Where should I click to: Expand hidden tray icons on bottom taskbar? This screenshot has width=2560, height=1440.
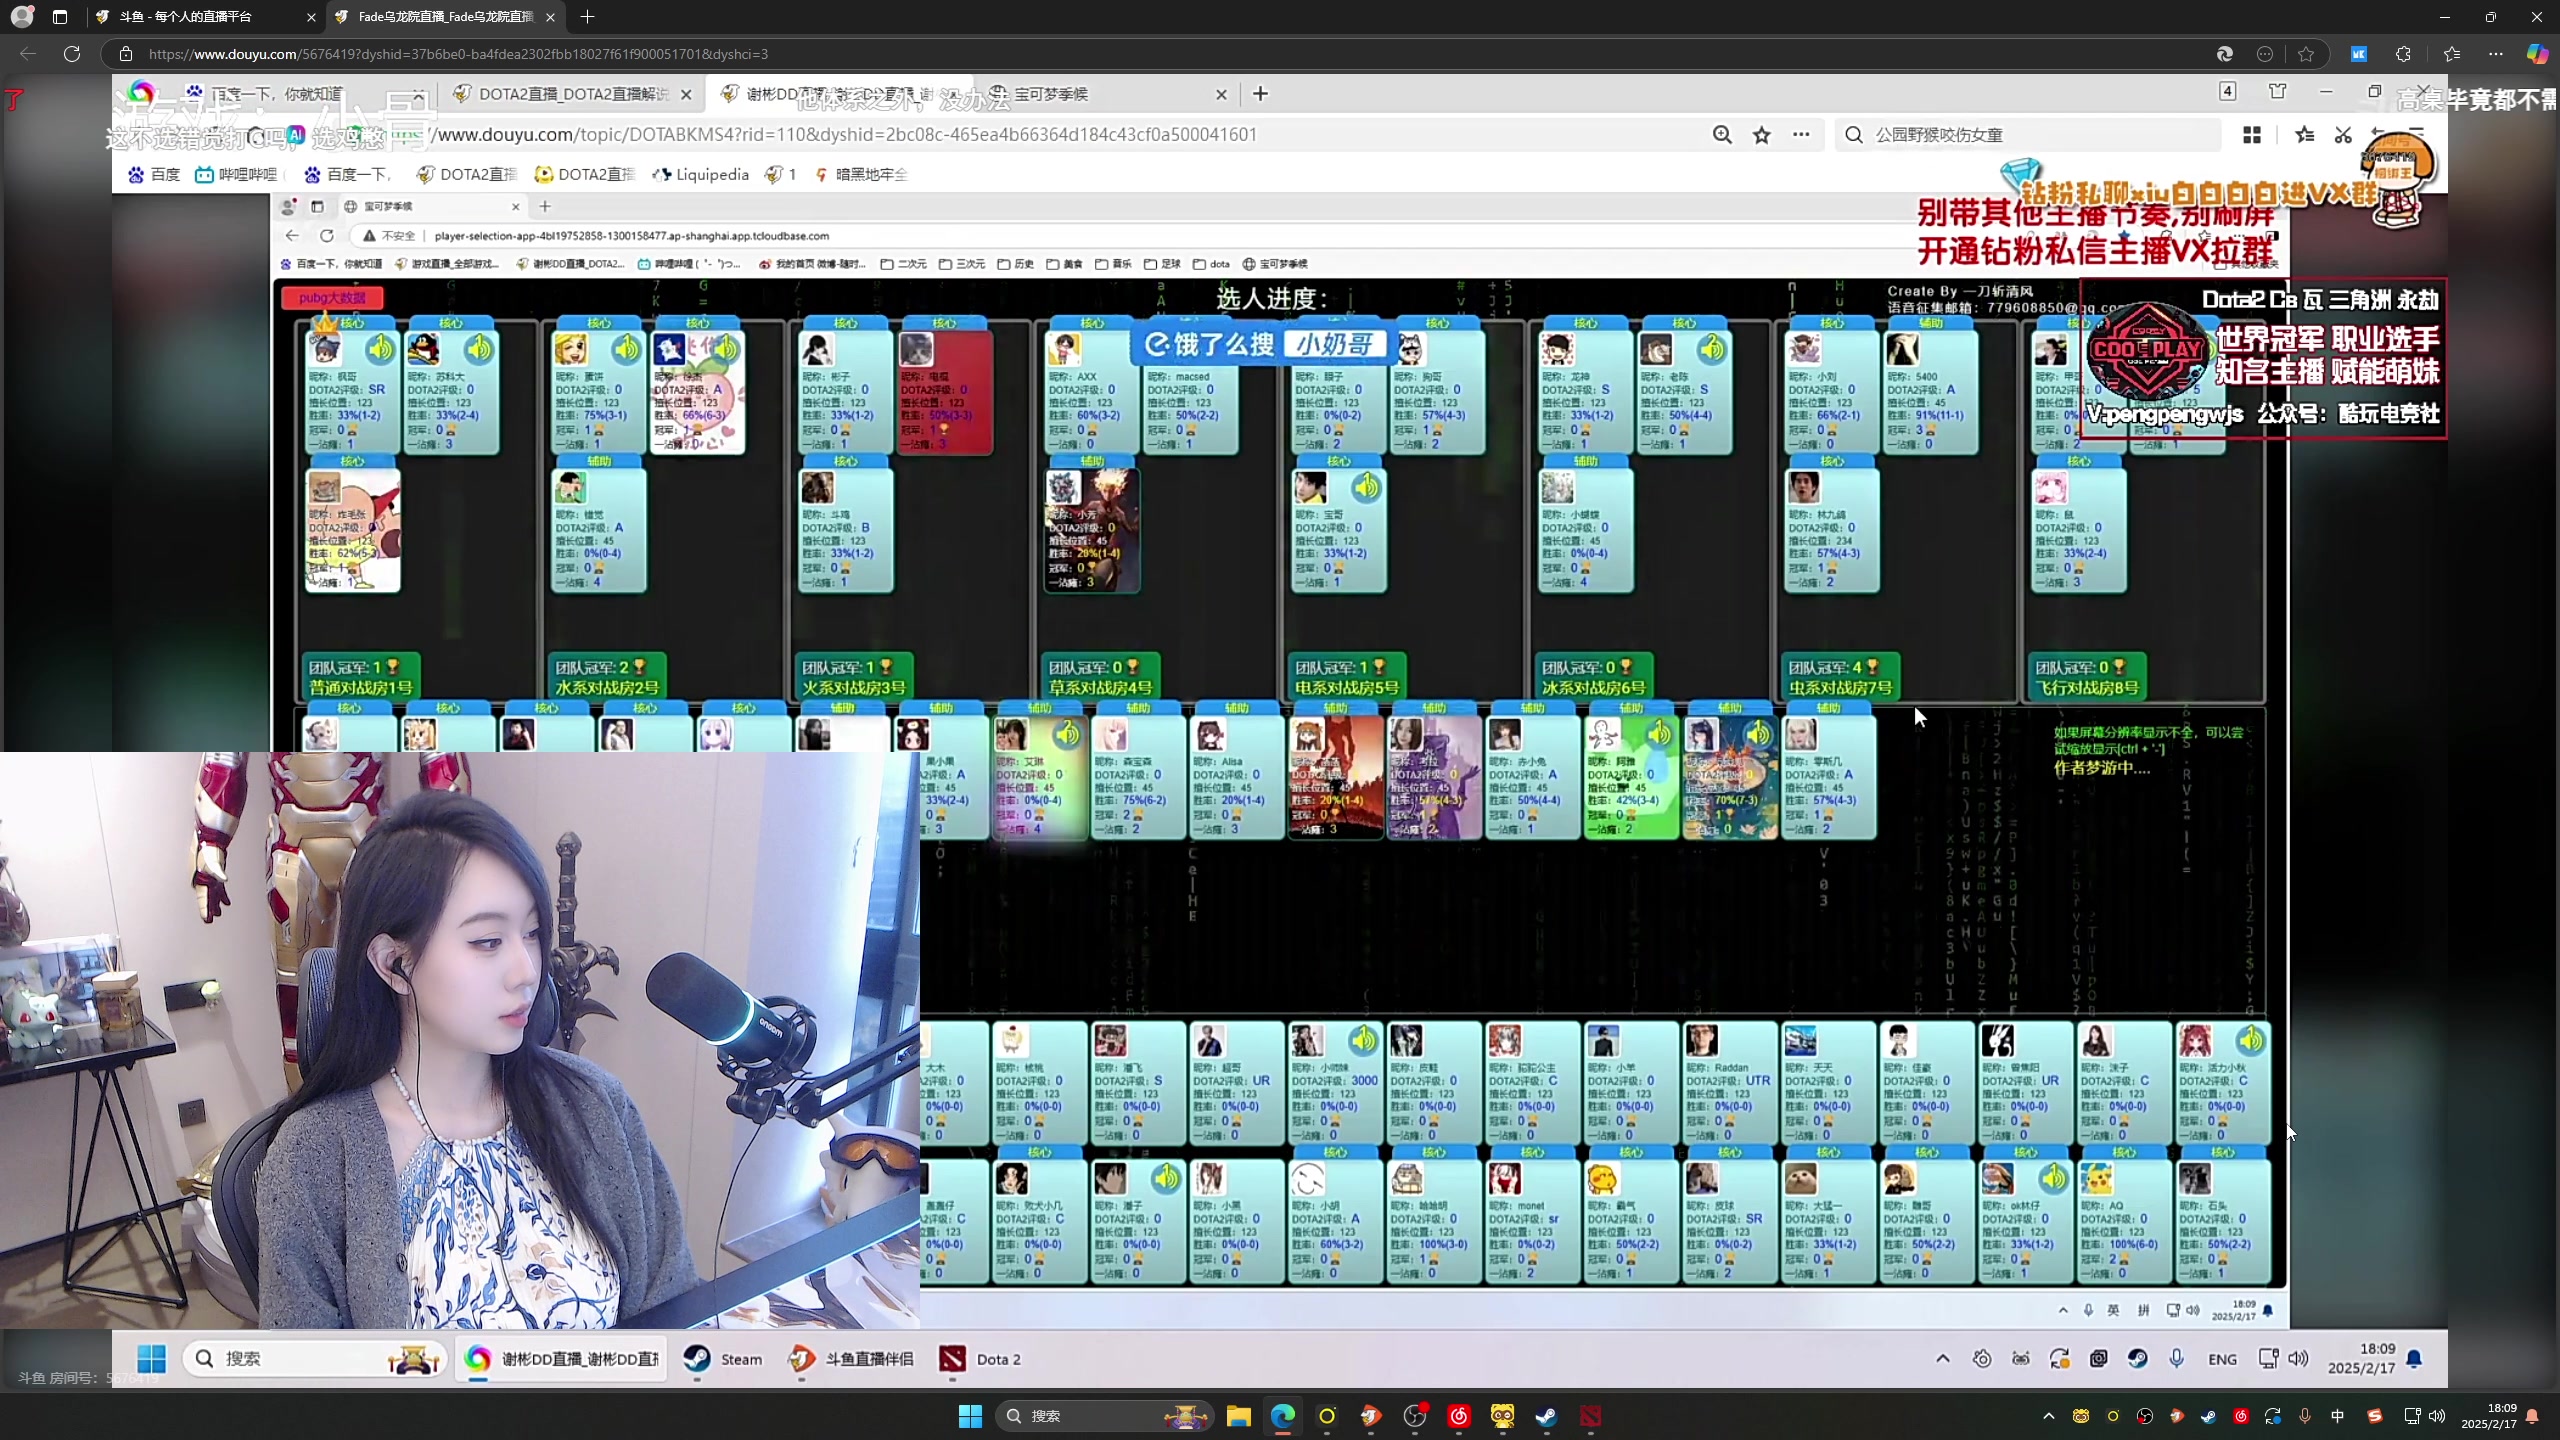2048,1416
